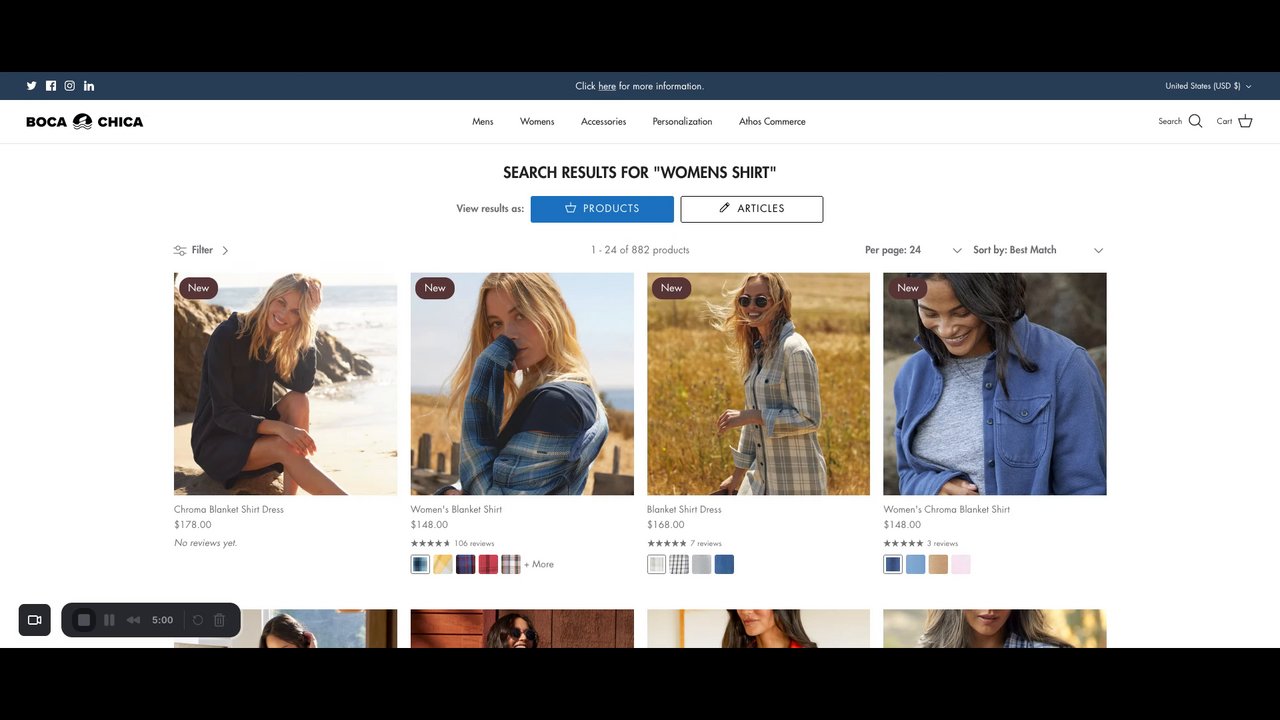Restart the recording
Image resolution: width=1280 pixels, height=720 pixels.
[198, 620]
